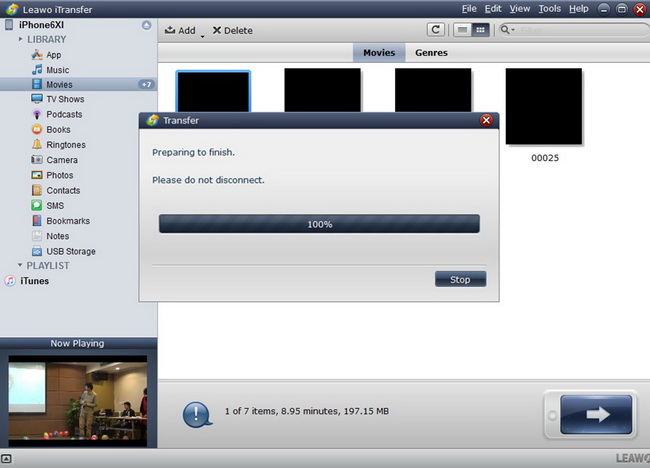Screen dimensions: 650x468
Task: Click the refresh button in toolbar
Action: coord(436,30)
